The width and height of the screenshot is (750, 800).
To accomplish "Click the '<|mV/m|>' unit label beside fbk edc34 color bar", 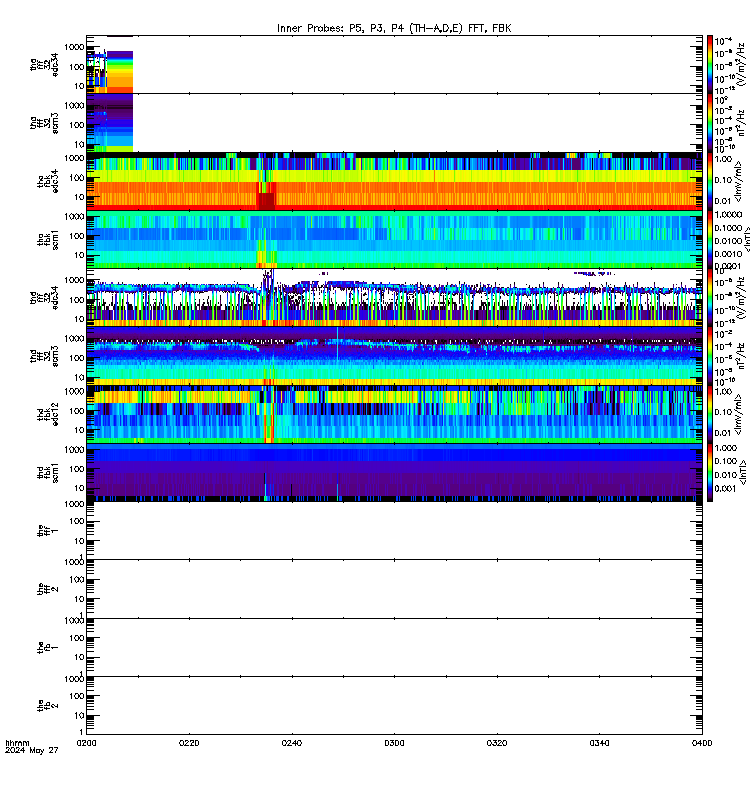I will pyautogui.click(x=738, y=181).
